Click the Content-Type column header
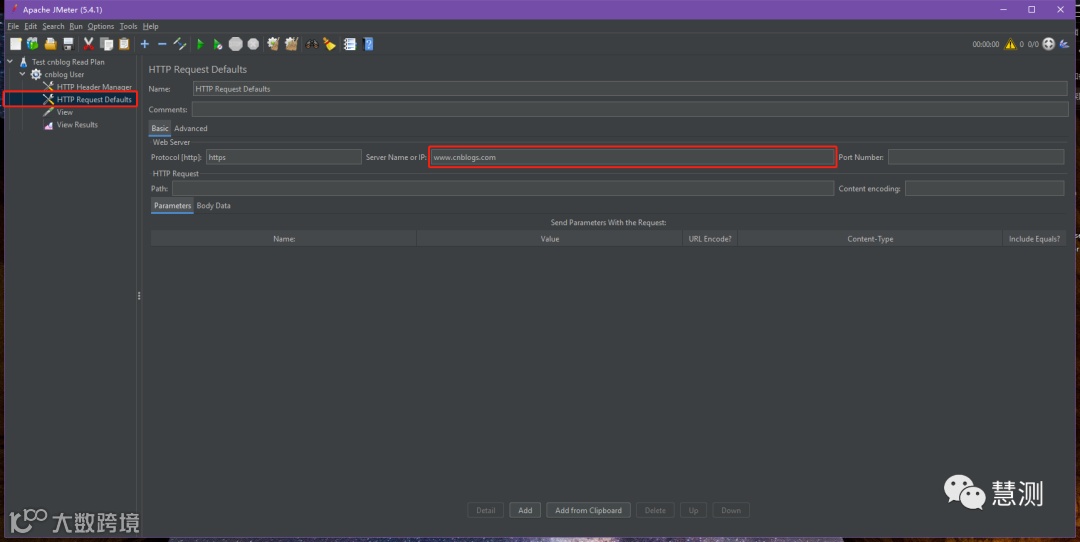The width and height of the screenshot is (1080, 542). [x=870, y=239]
